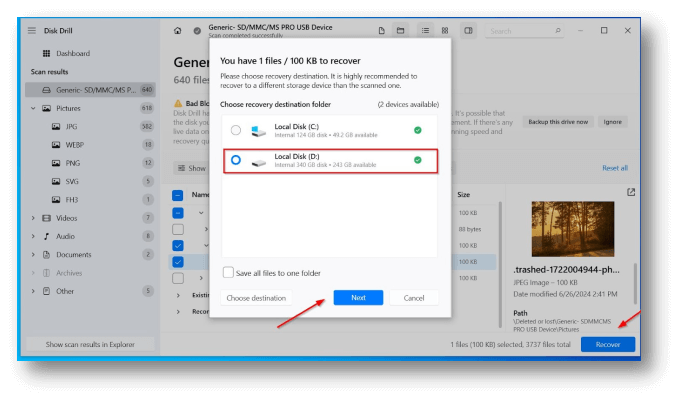Click green check next to Local Disk (C:)
Viewport: 680px width, 400px height.
418,130
